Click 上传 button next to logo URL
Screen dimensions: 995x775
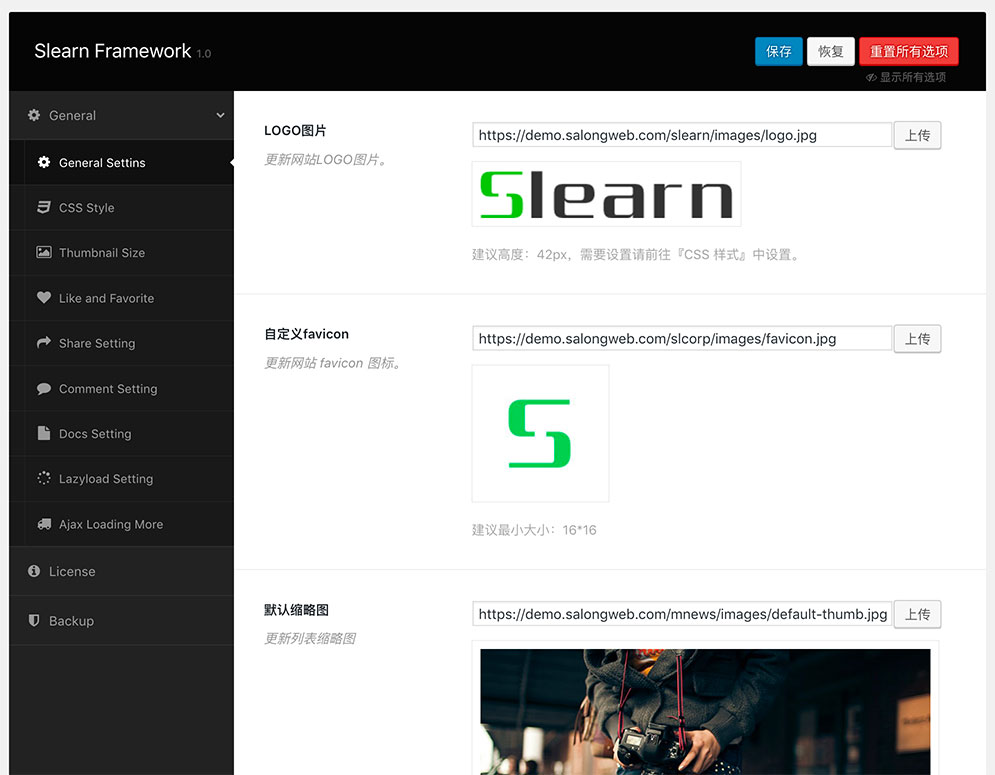[917, 135]
